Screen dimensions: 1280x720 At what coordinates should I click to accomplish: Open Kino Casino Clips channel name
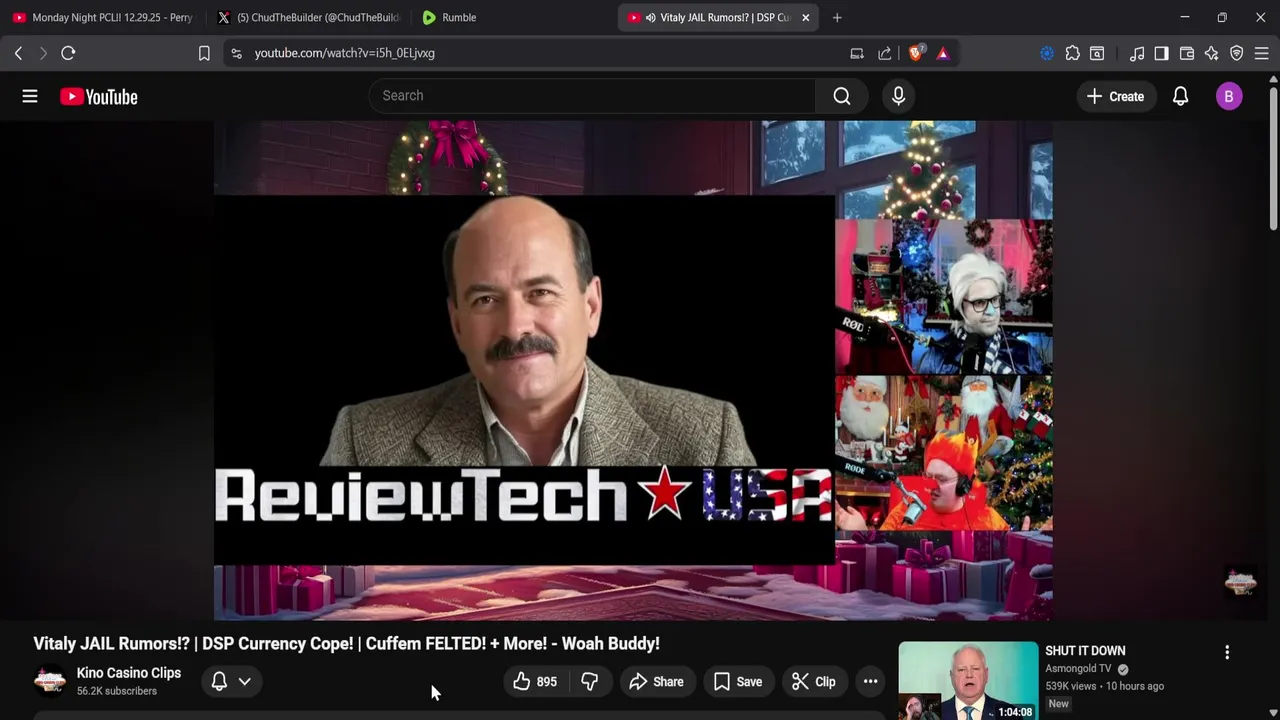[x=129, y=673]
